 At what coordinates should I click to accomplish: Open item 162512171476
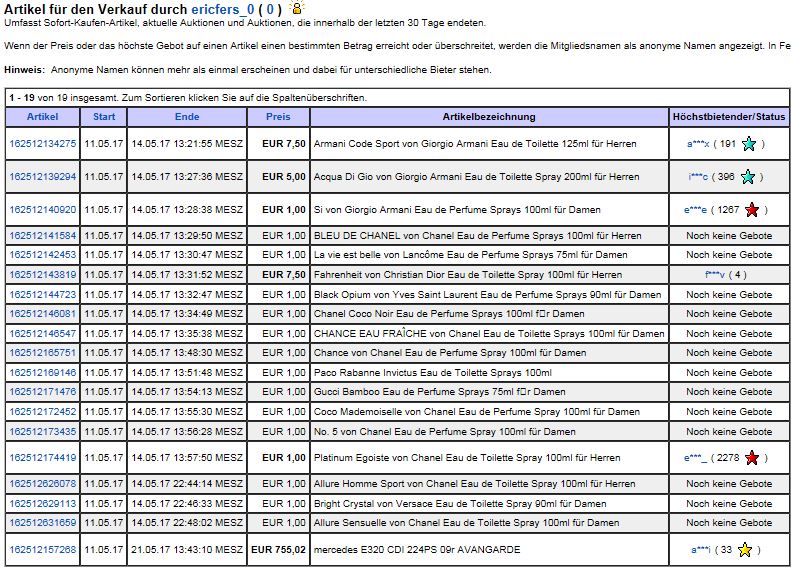pyautogui.click(x=43, y=391)
